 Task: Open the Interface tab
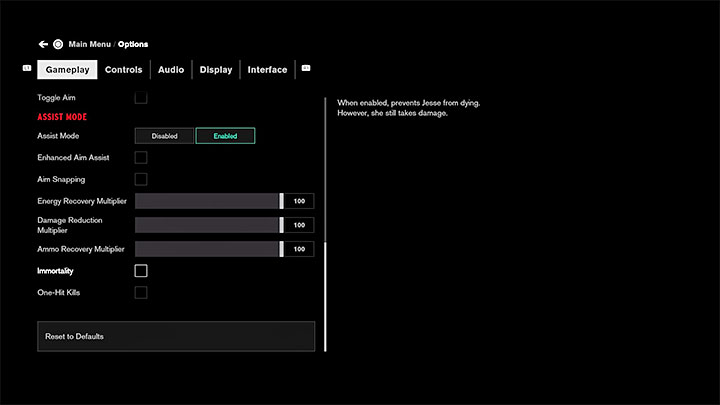267,70
